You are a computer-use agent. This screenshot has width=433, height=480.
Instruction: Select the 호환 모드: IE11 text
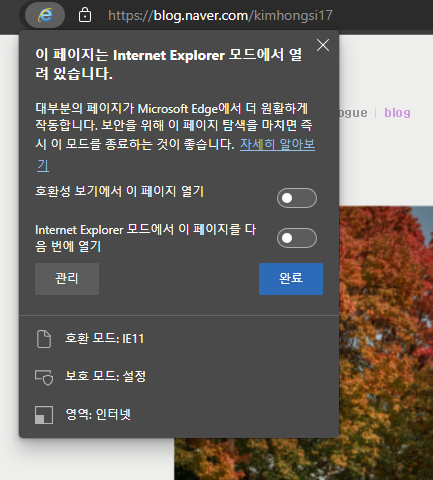pos(104,339)
